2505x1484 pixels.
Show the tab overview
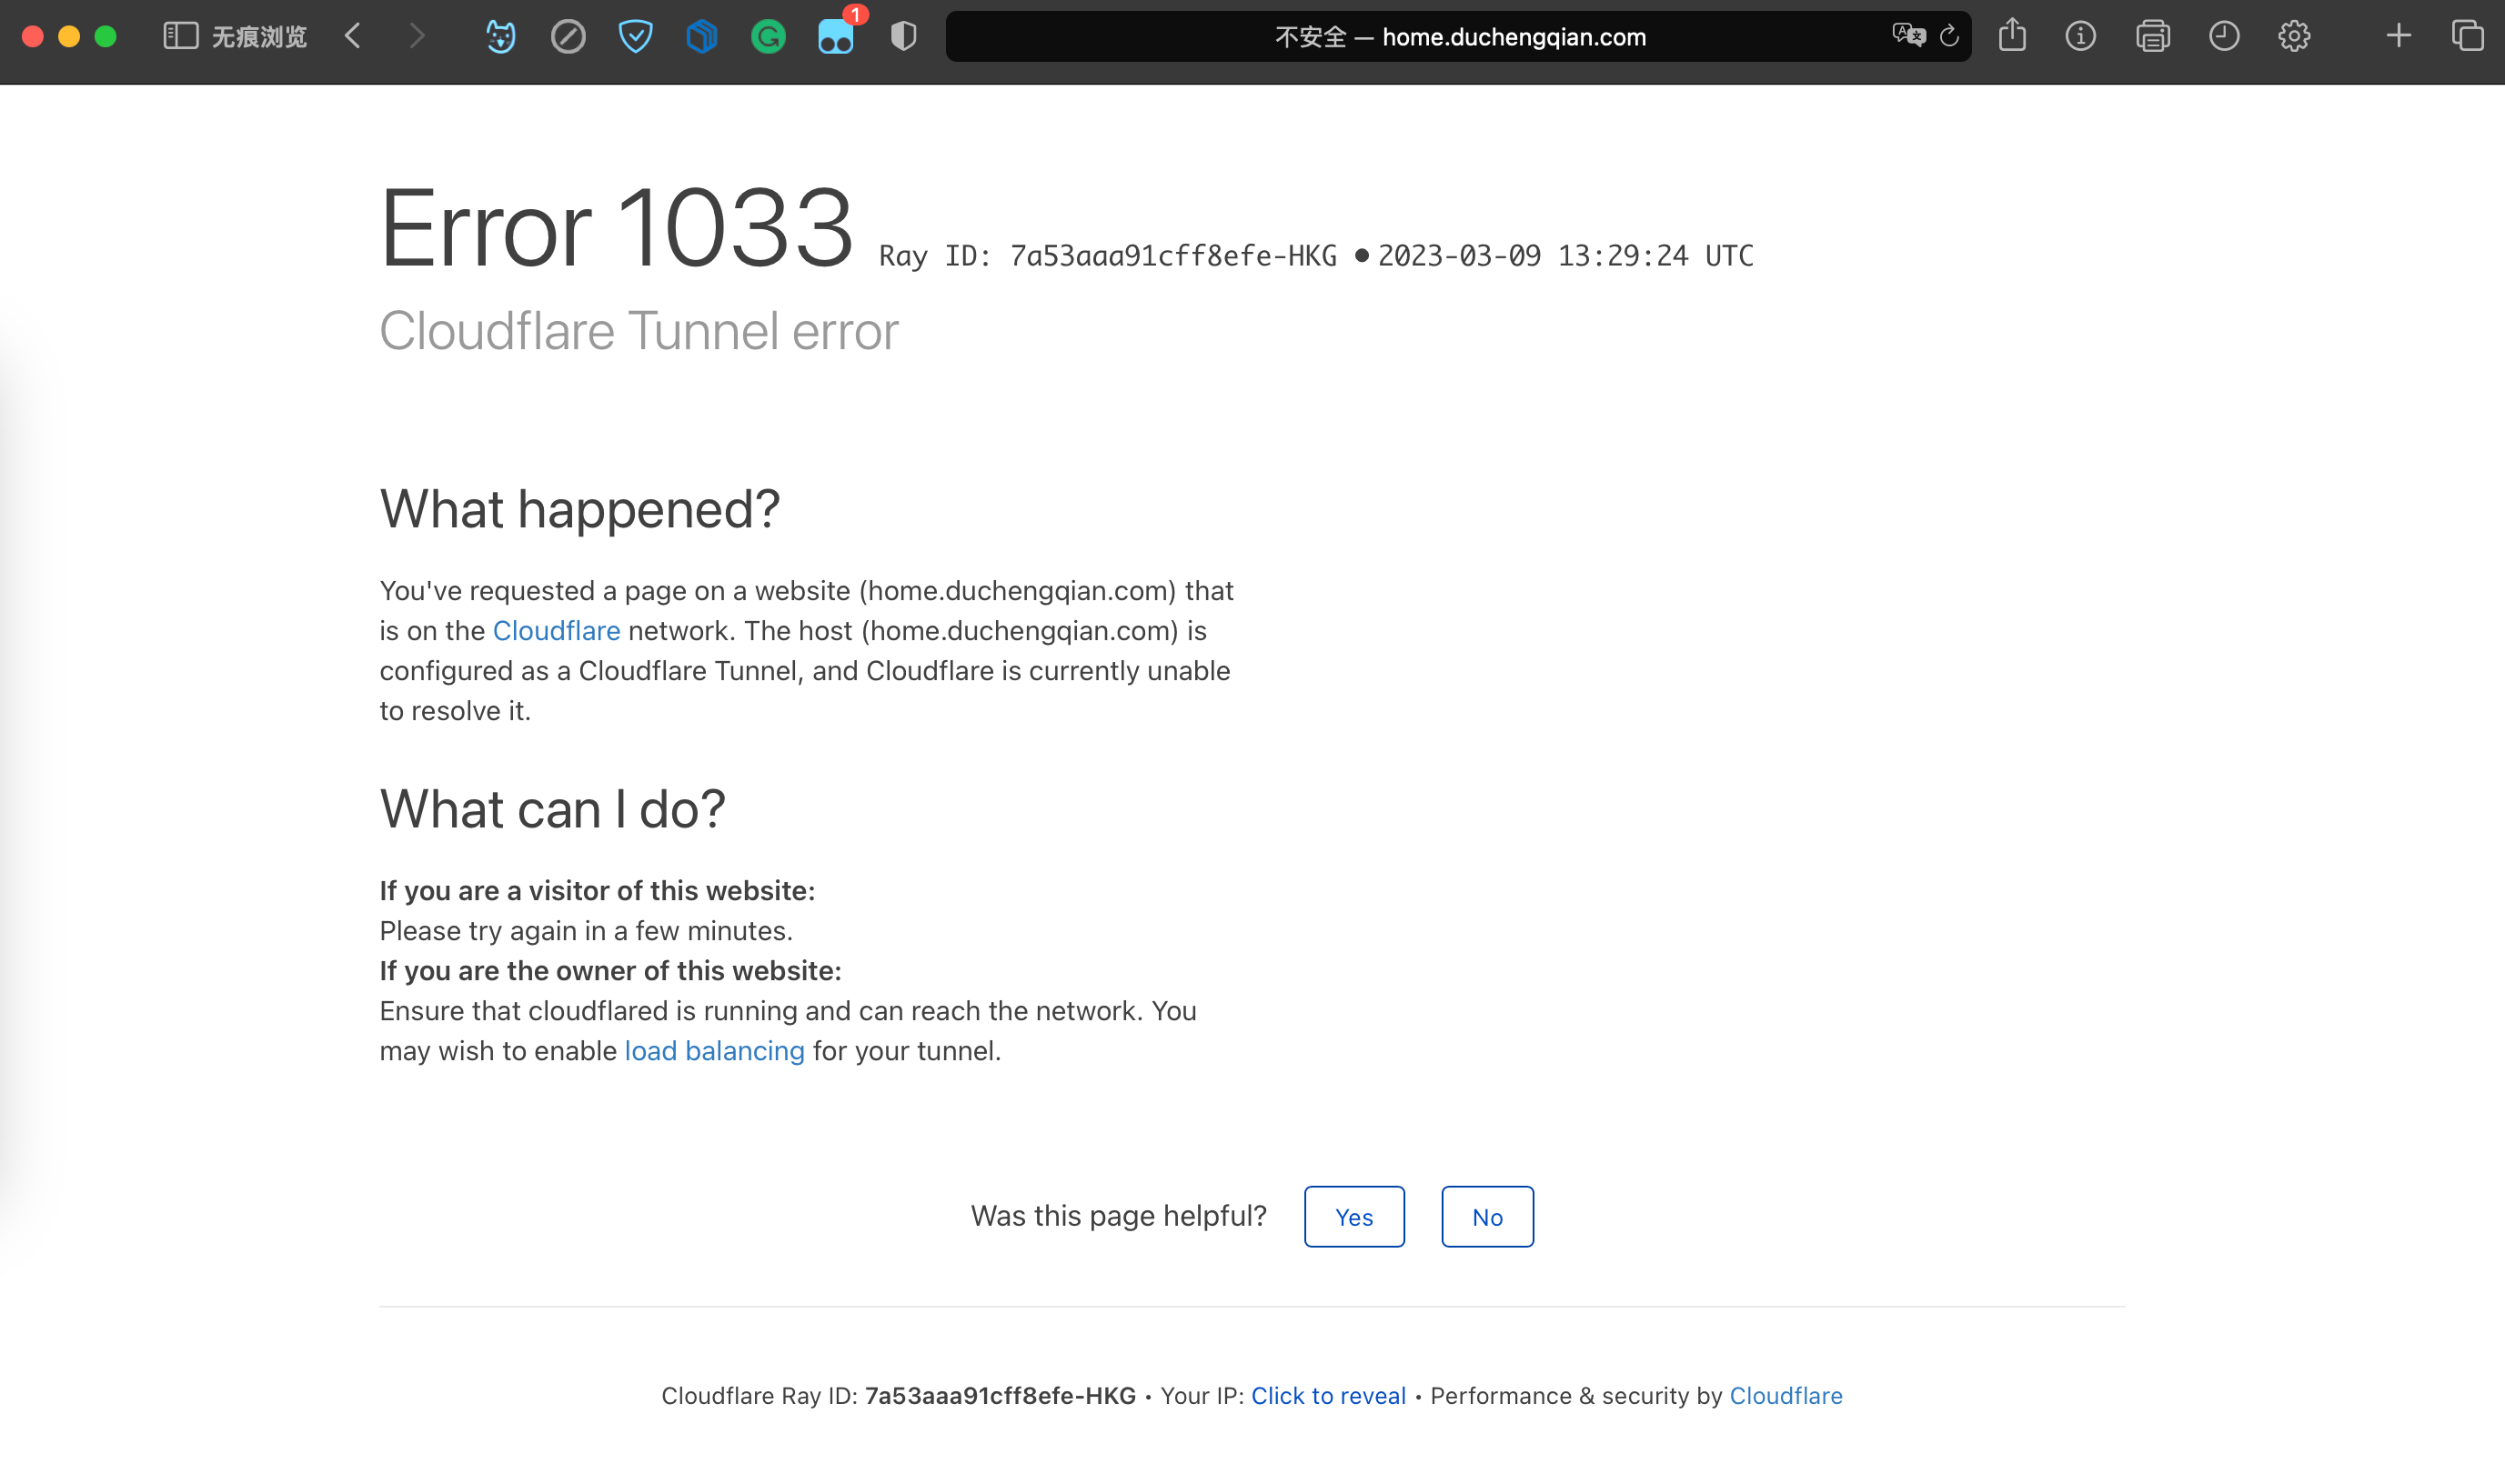click(2467, 37)
